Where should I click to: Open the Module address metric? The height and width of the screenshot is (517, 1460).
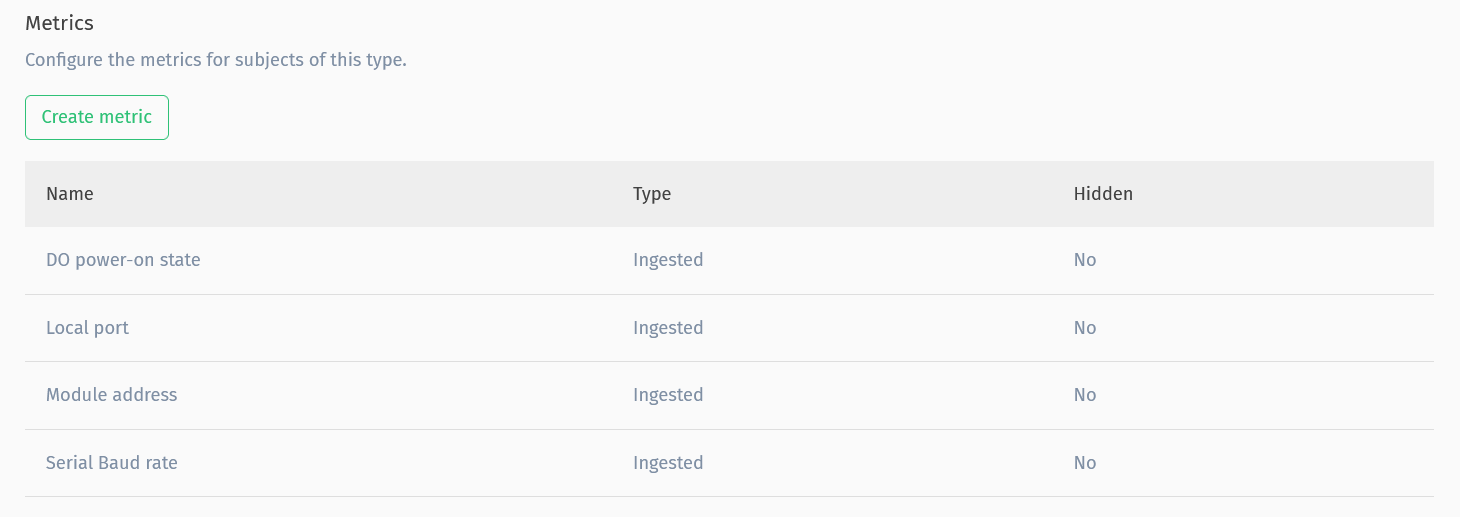click(111, 395)
